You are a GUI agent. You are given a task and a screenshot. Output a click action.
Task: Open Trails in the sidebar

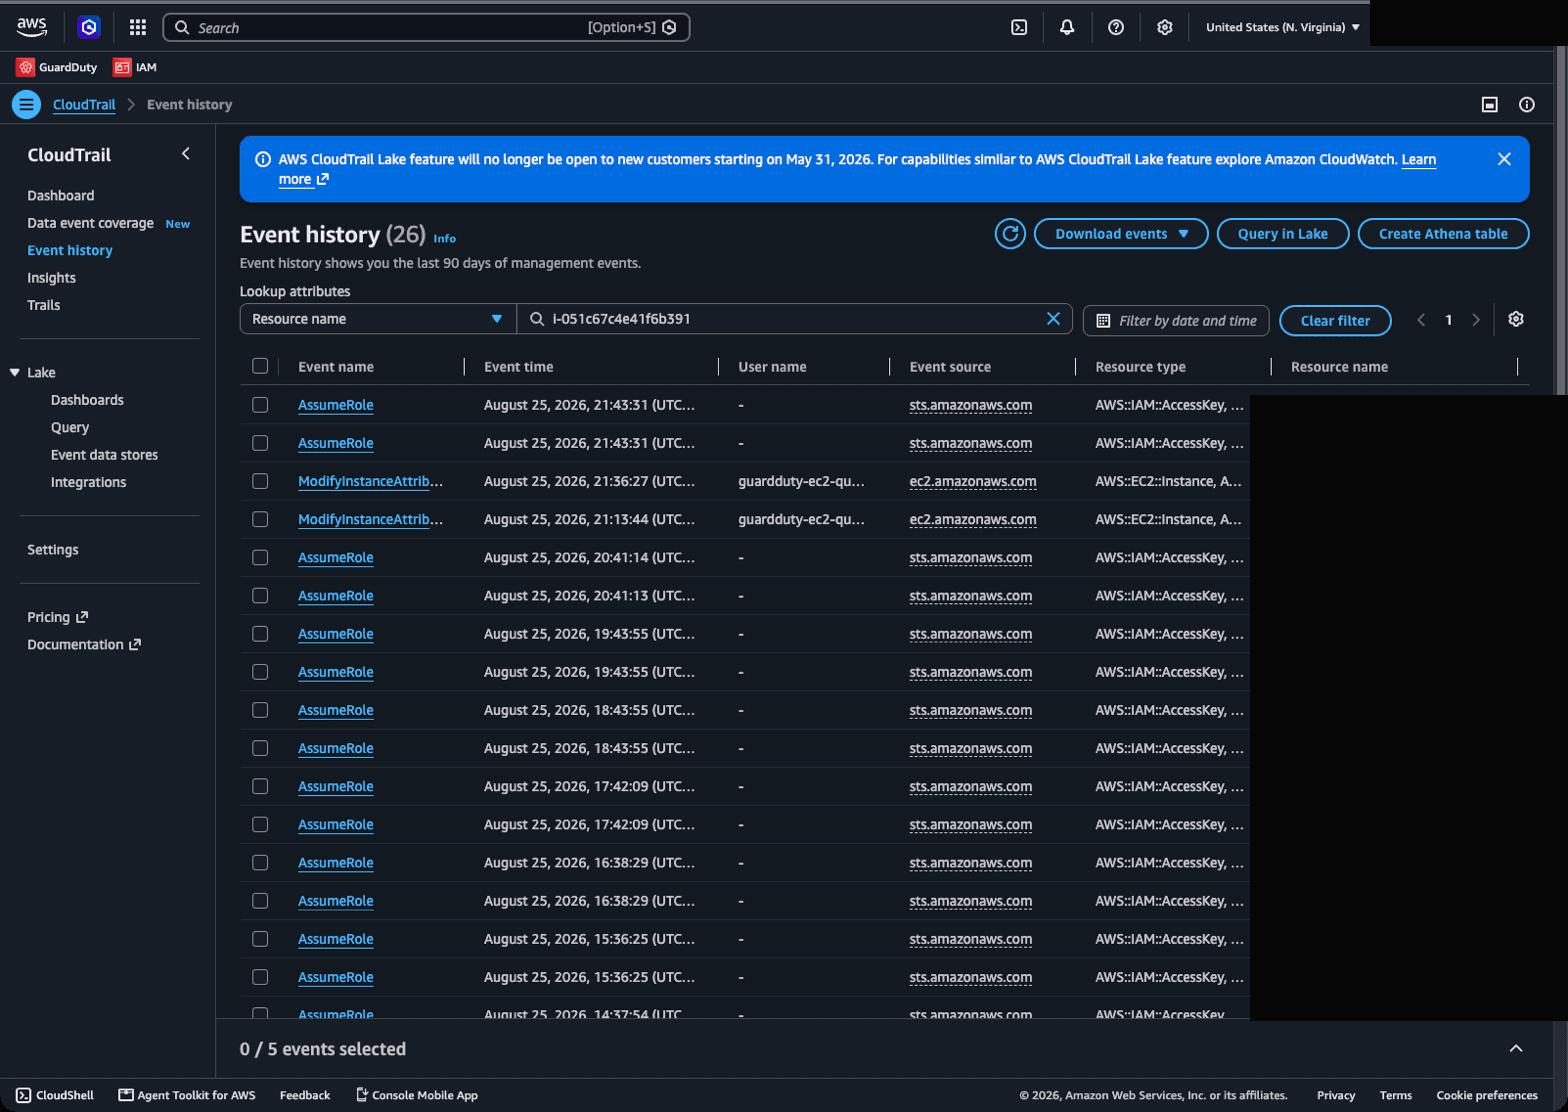click(x=44, y=305)
